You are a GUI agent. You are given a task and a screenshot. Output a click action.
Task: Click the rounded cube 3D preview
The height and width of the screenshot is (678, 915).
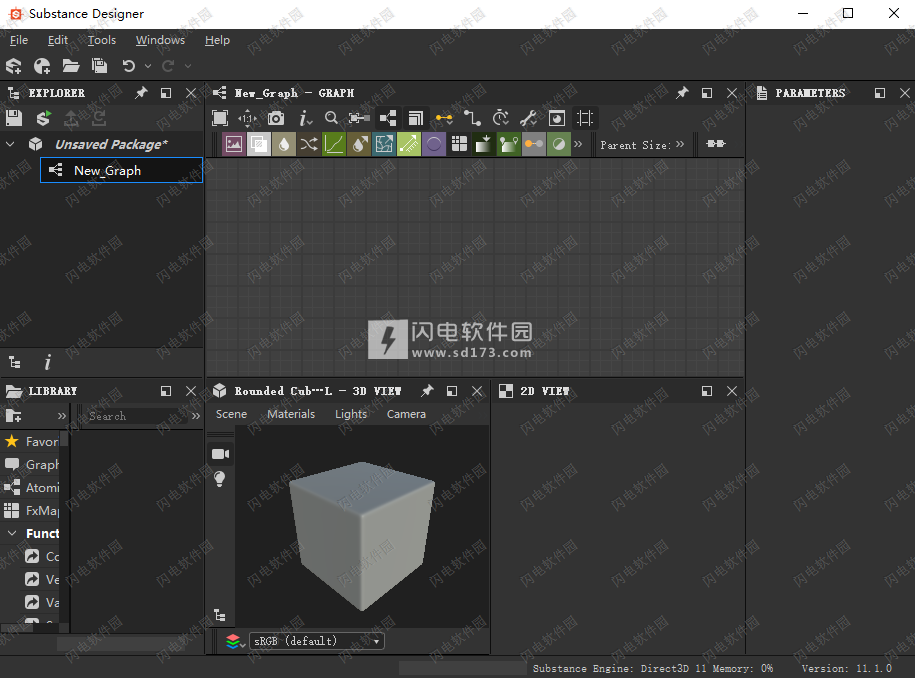point(362,536)
